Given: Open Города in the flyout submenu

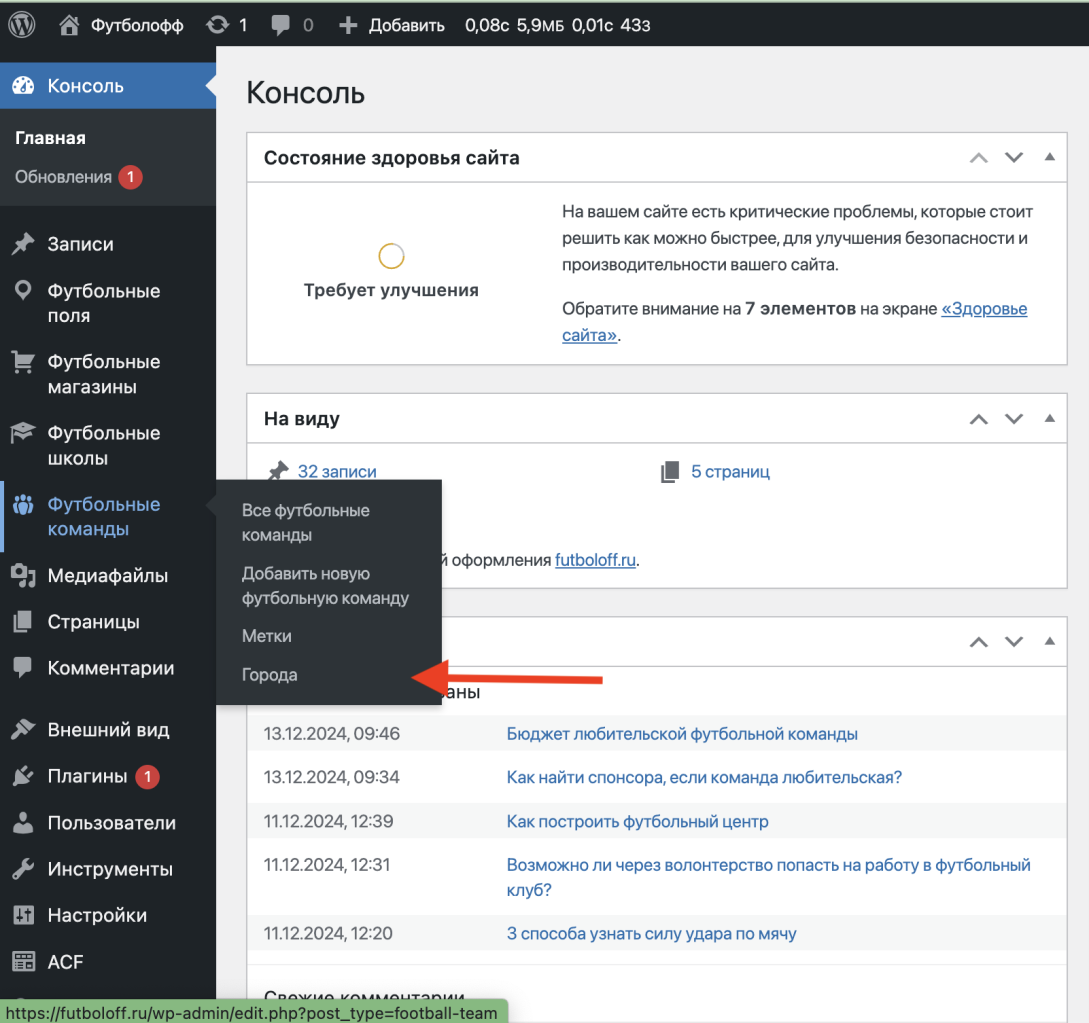Looking at the screenshot, I should pos(269,674).
